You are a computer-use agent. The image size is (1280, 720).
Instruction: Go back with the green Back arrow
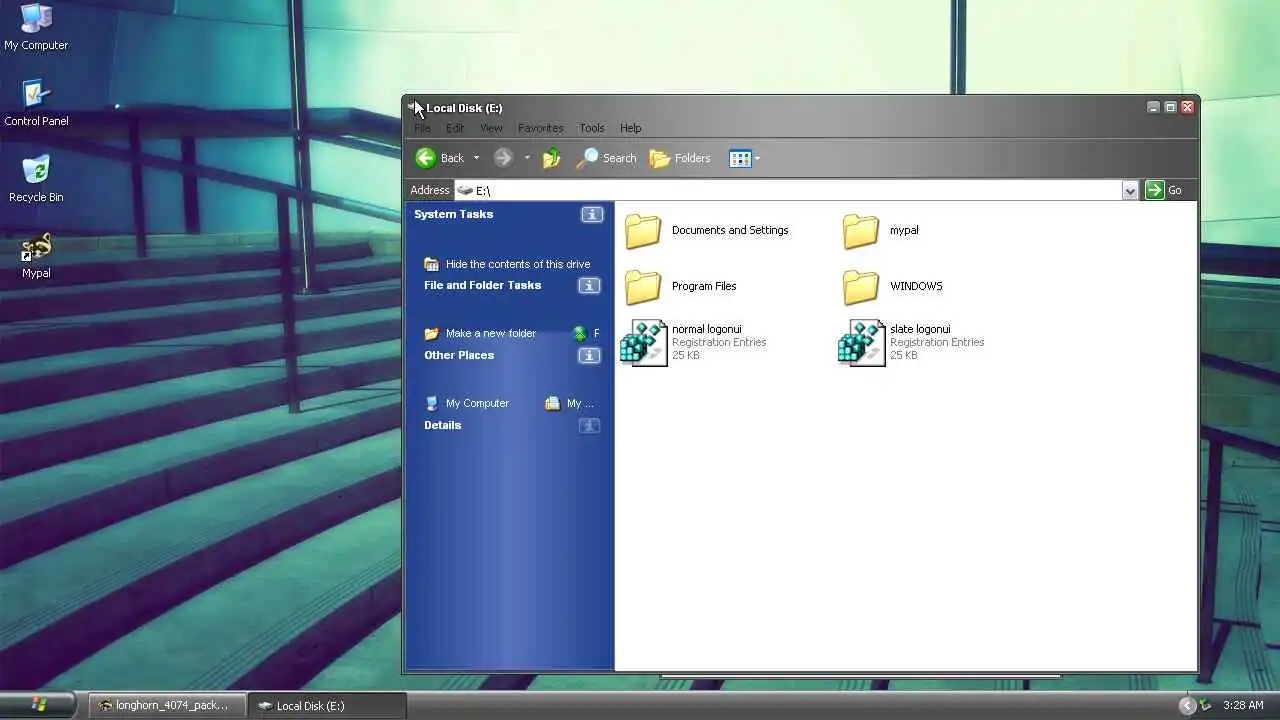click(x=440, y=158)
